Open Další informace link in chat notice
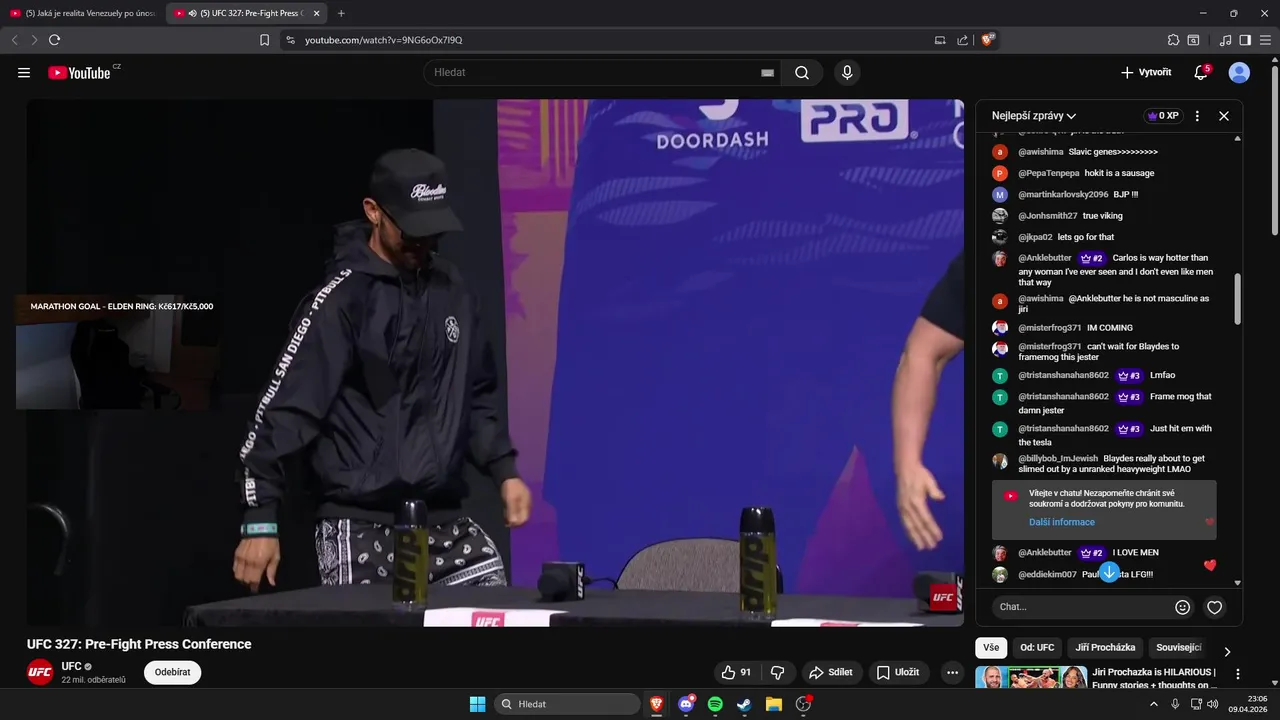Image resolution: width=1280 pixels, height=720 pixels. coord(1062,522)
